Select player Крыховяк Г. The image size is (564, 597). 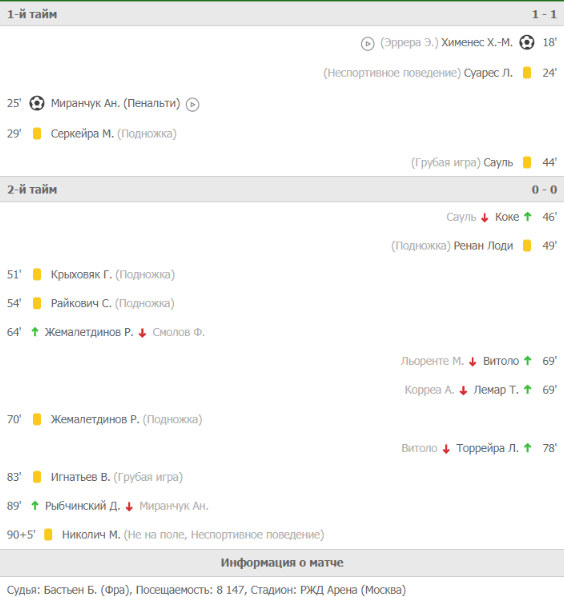[x=81, y=275]
